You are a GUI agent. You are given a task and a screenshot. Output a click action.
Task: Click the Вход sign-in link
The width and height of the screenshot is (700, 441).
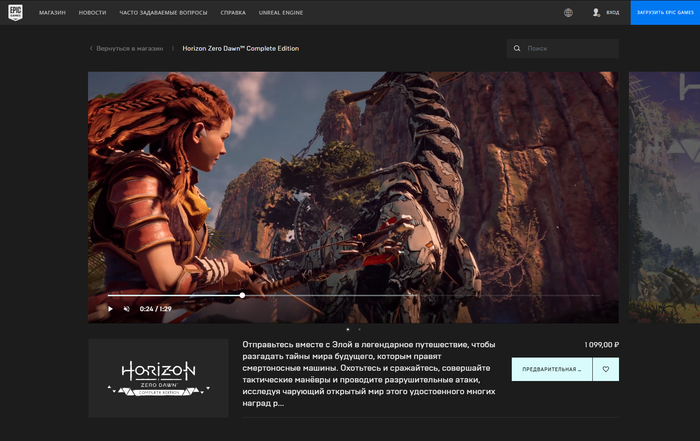[612, 13]
